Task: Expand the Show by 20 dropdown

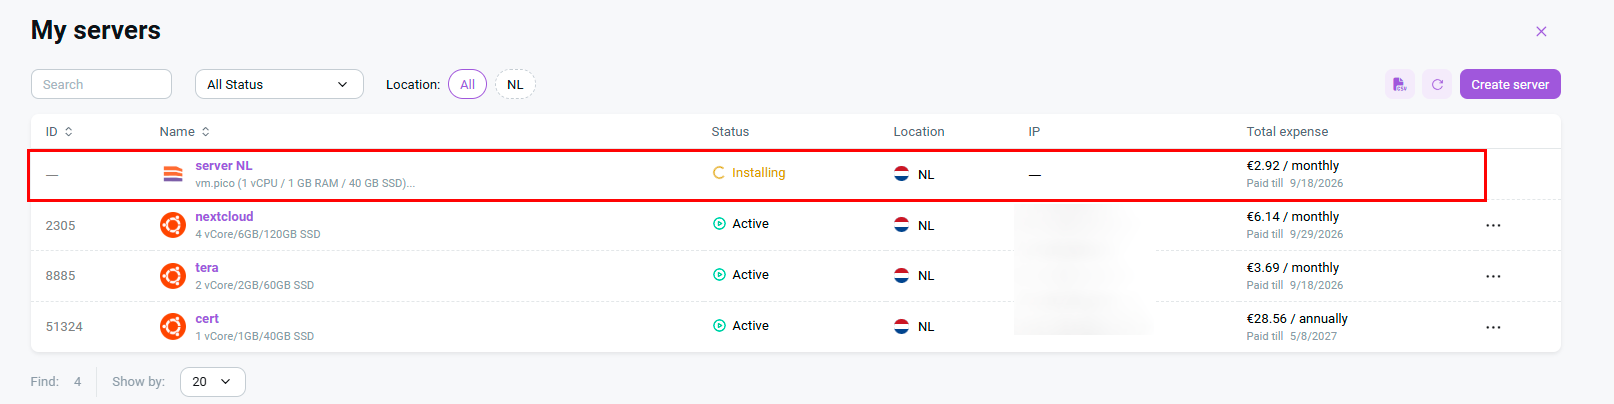Action: [x=213, y=381]
